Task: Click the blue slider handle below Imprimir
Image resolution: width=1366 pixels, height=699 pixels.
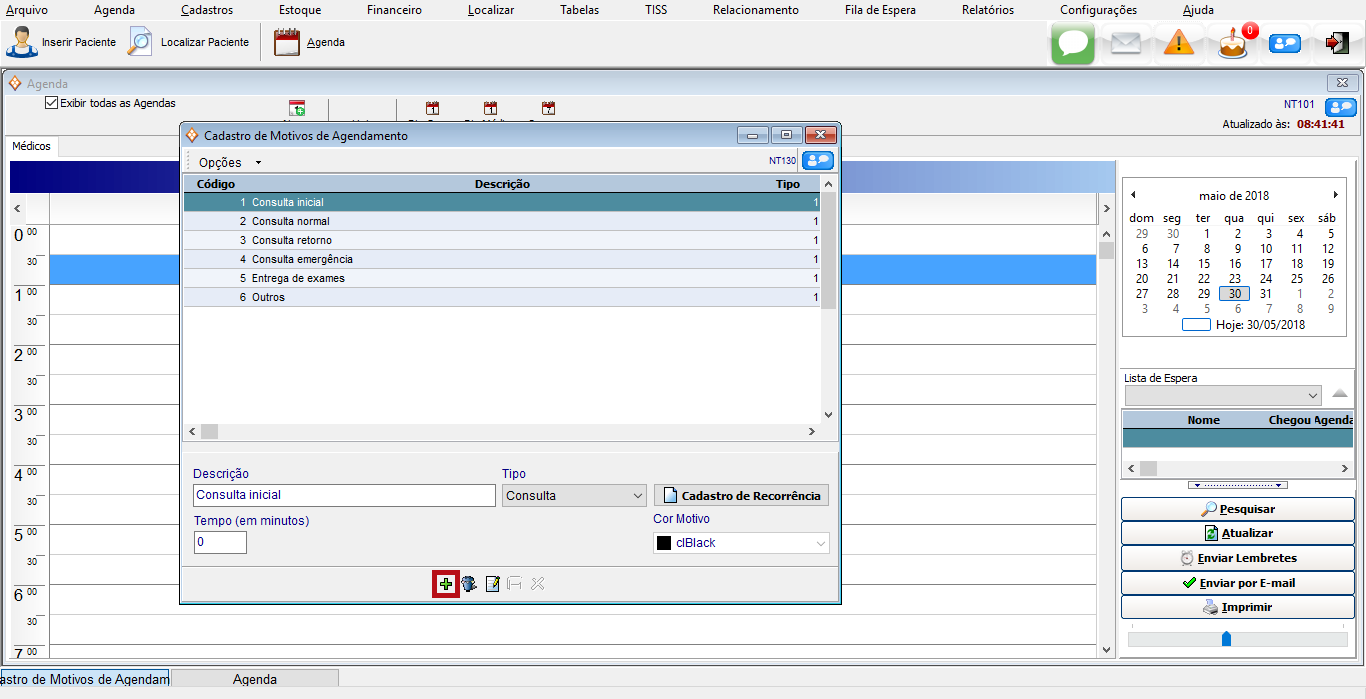Action: (x=1226, y=638)
